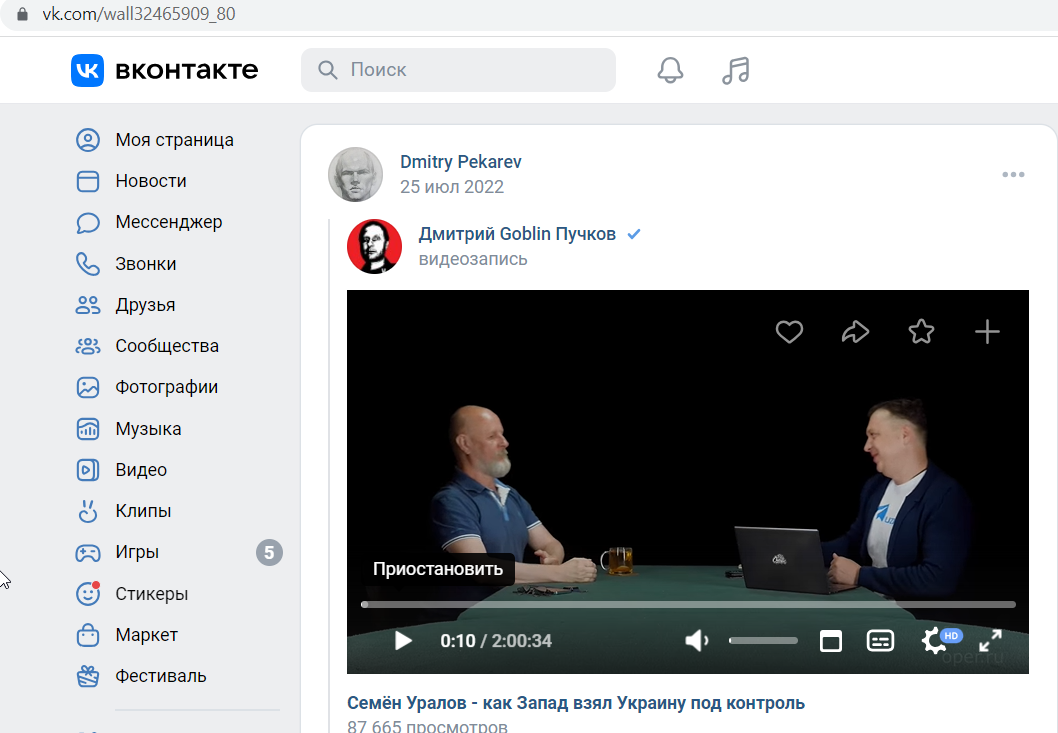Open post options three-dots menu

coord(1013,175)
